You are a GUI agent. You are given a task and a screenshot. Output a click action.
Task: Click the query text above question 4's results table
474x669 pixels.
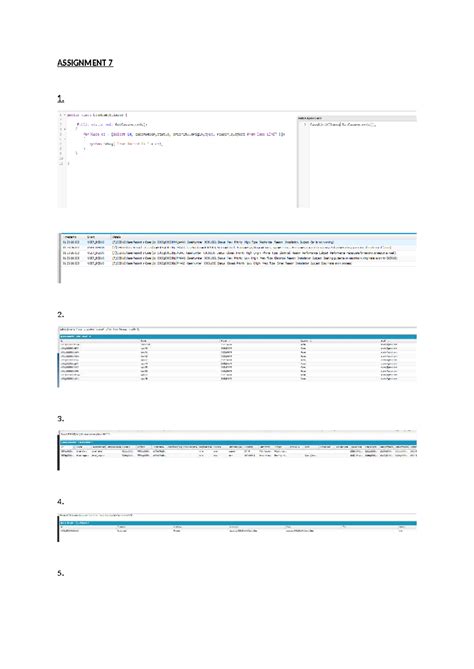click(96, 515)
